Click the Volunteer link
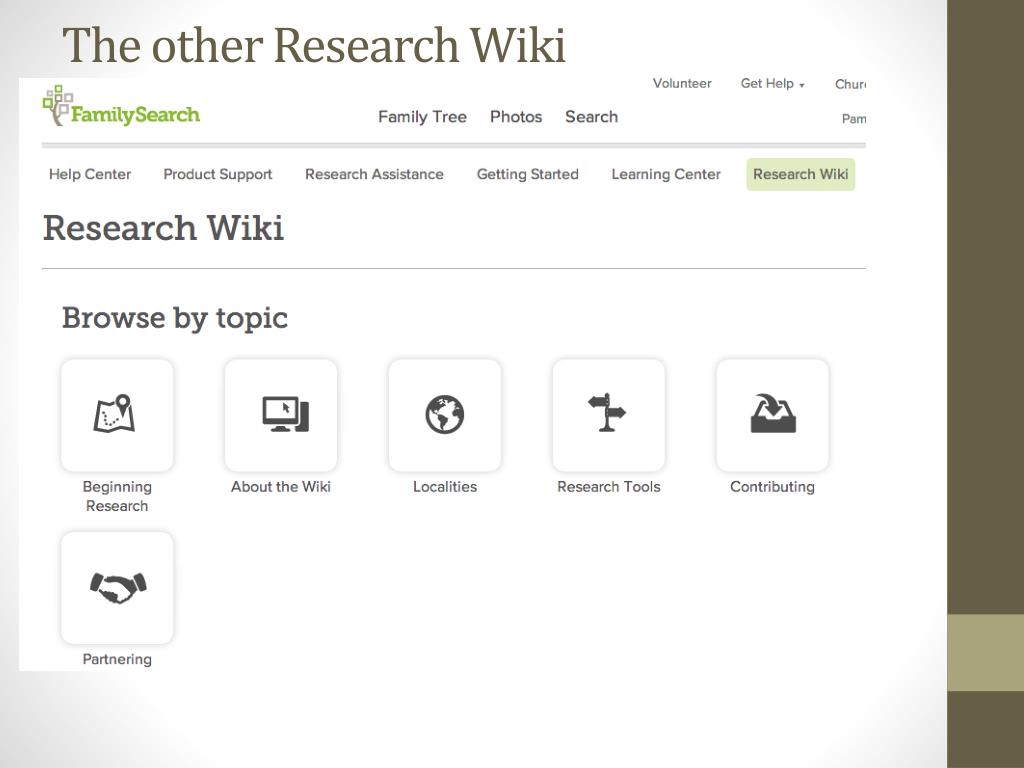The width and height of the screenshot is (1024, 768). pos(682,84)
